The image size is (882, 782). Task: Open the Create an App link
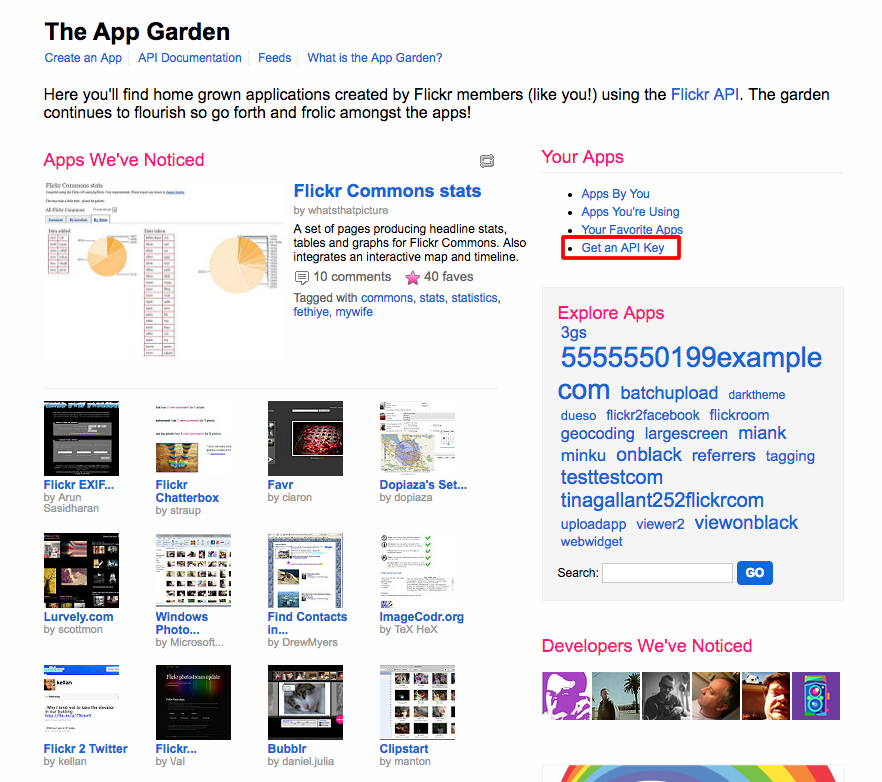coord(83,58)
